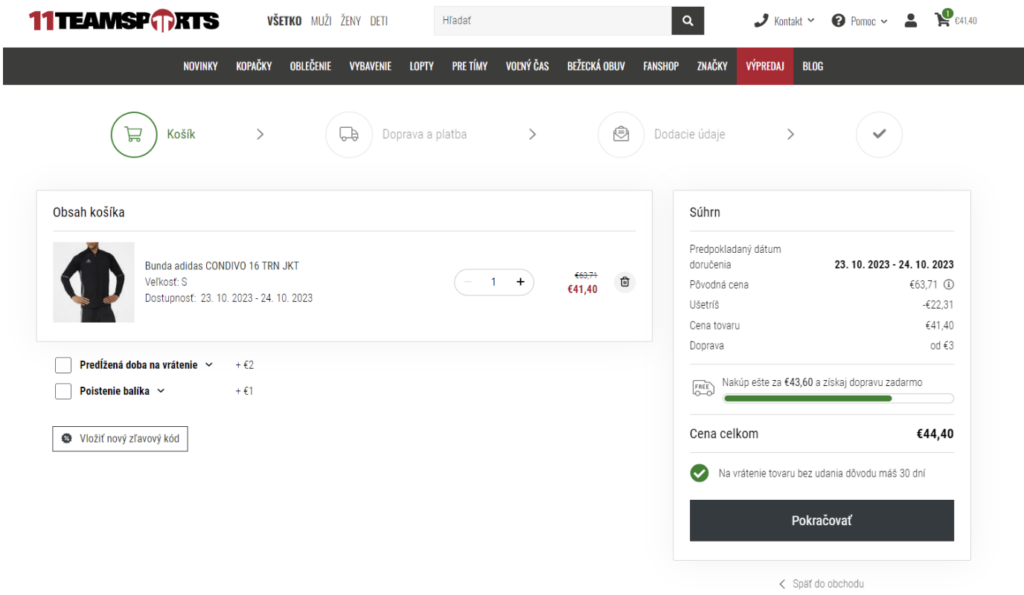Click the quantity value field showing 1
Screen dimensions: 1024x595
click(494, 282)
